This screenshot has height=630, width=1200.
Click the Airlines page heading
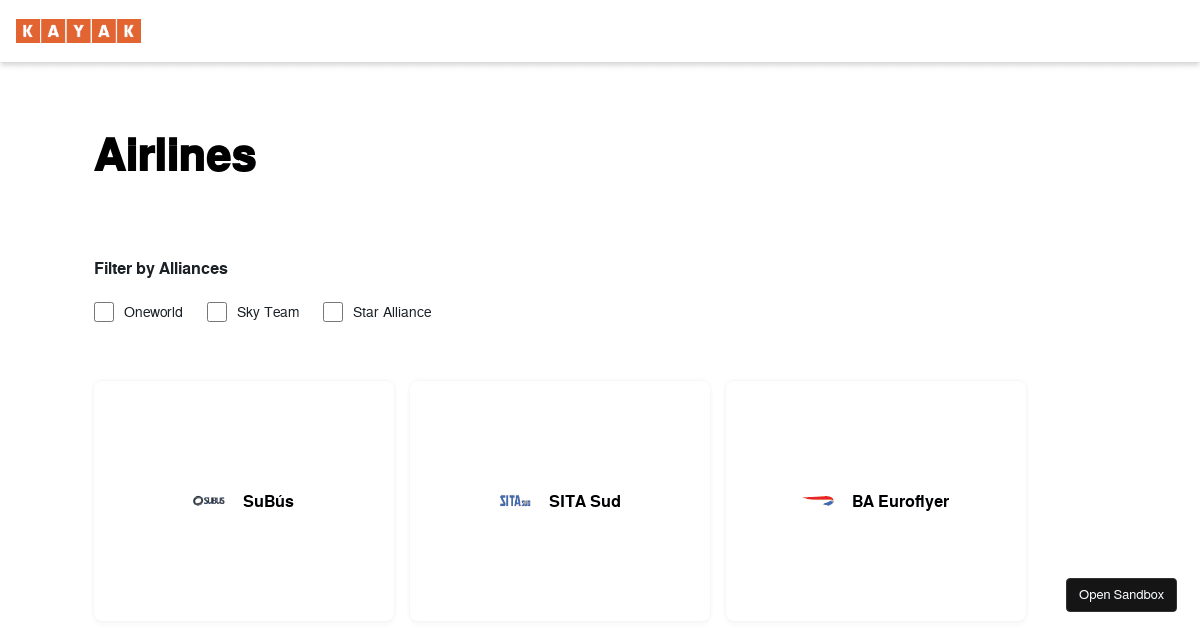click(x=175, y=156)
